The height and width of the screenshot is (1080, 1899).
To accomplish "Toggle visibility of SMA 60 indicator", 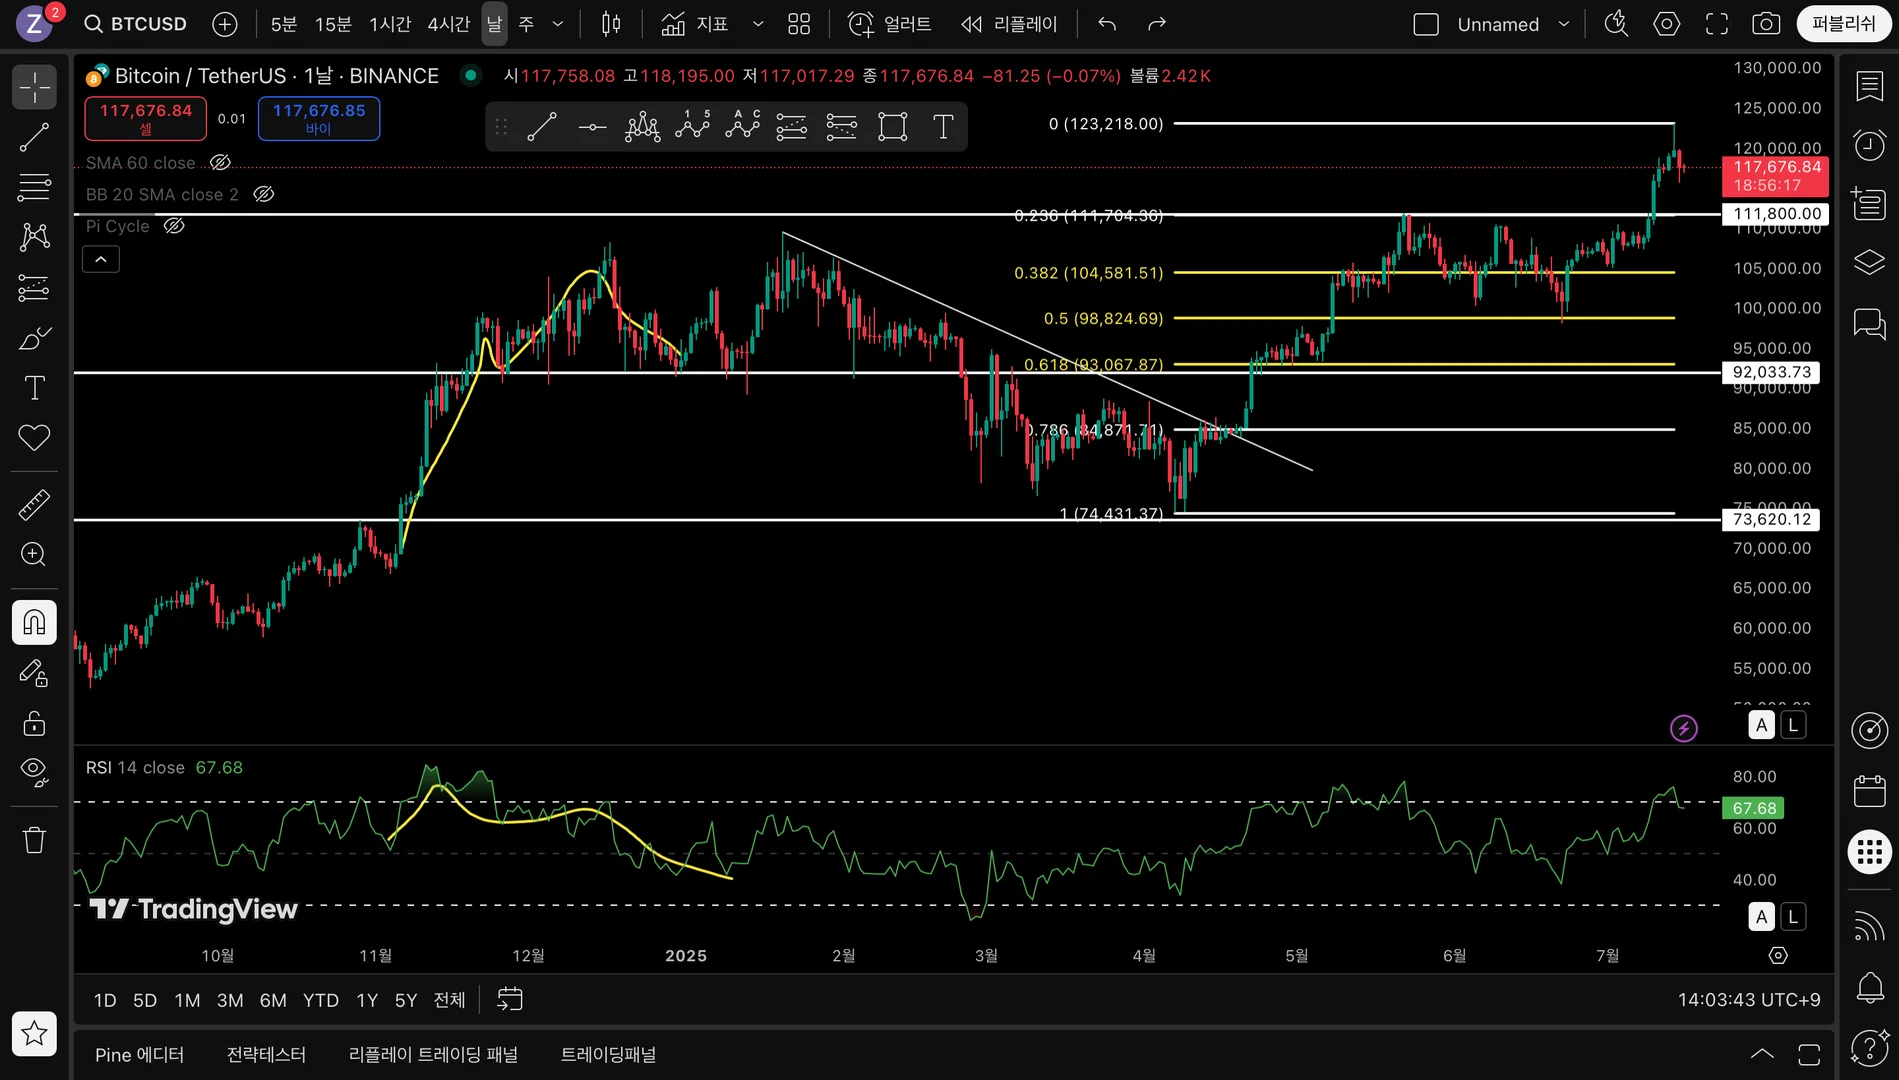I will point(220,163).
